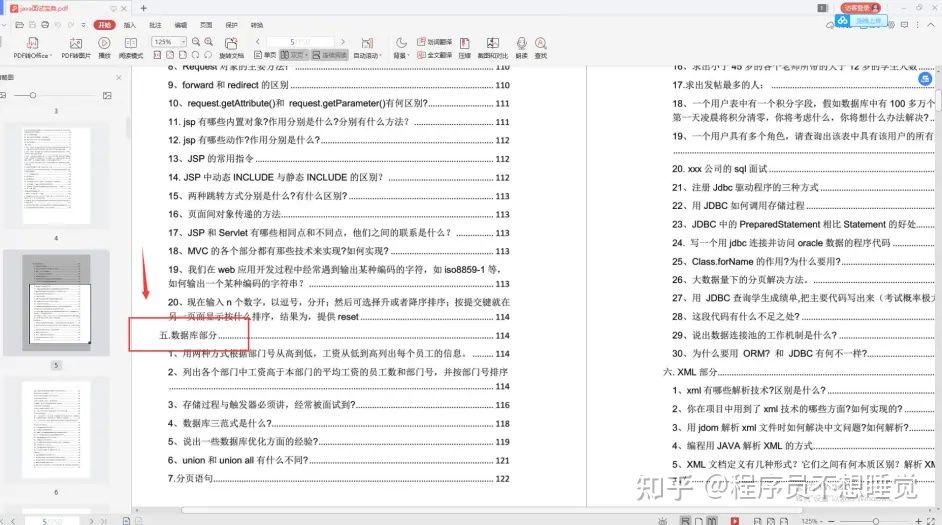
Task: Open the 编辑 tab
Action: click(181, 25)
